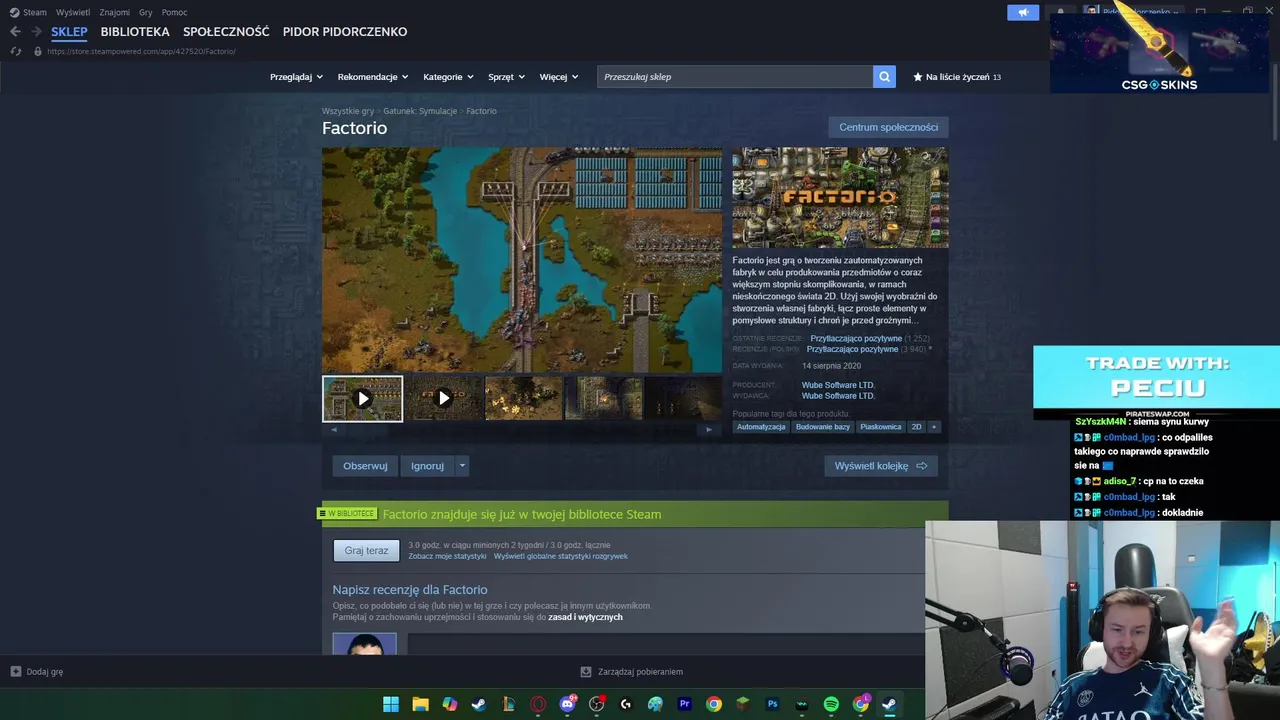Screen dimensions: 1280x720
Task: Open File Explorer from the taskbar
Action: click(420, 704)
